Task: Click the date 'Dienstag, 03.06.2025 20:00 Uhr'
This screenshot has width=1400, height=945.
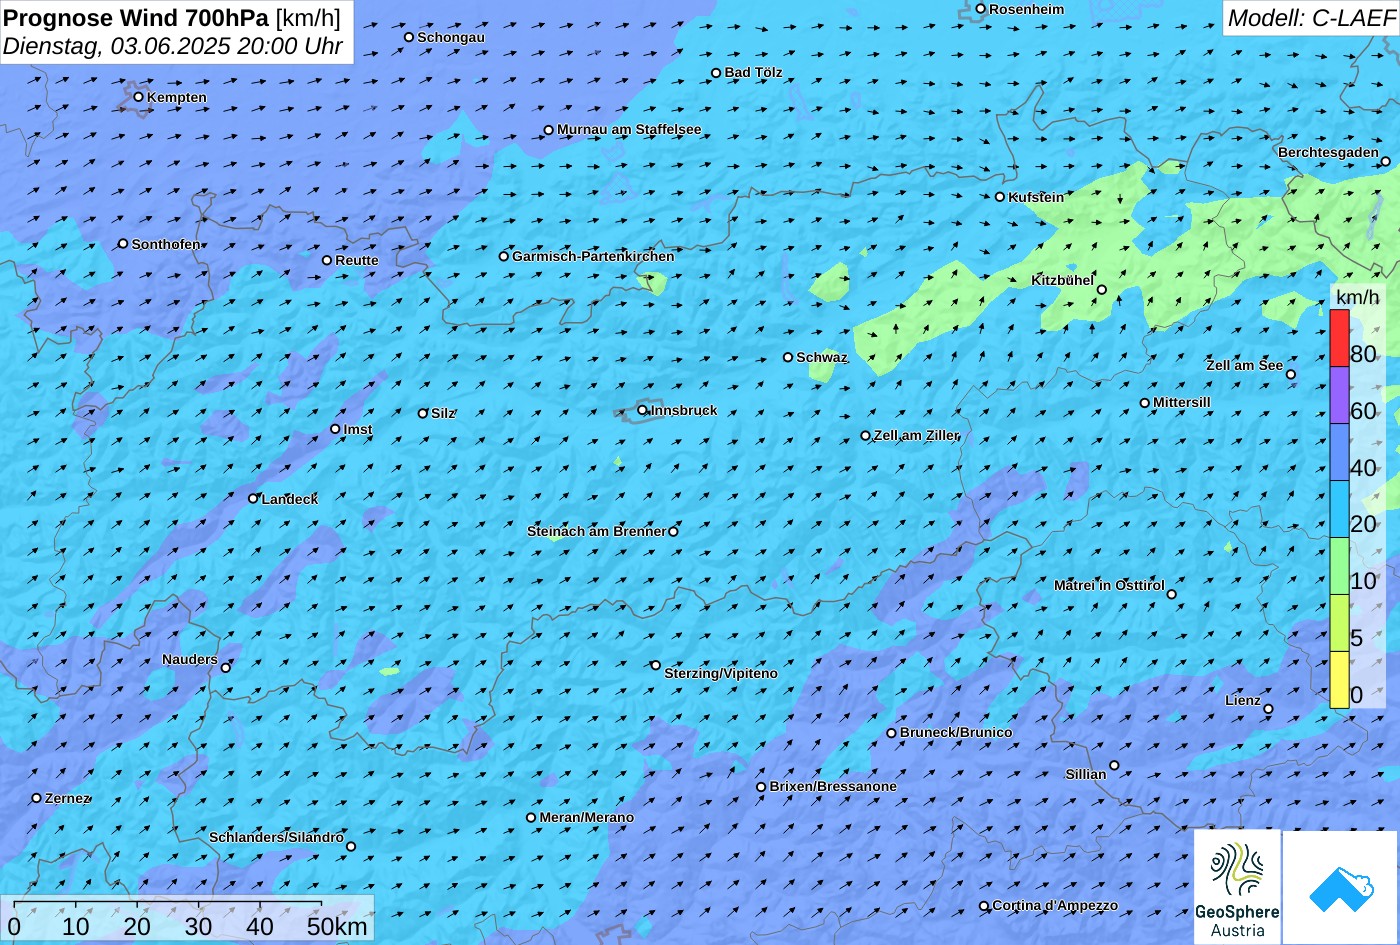Action: 173,46
